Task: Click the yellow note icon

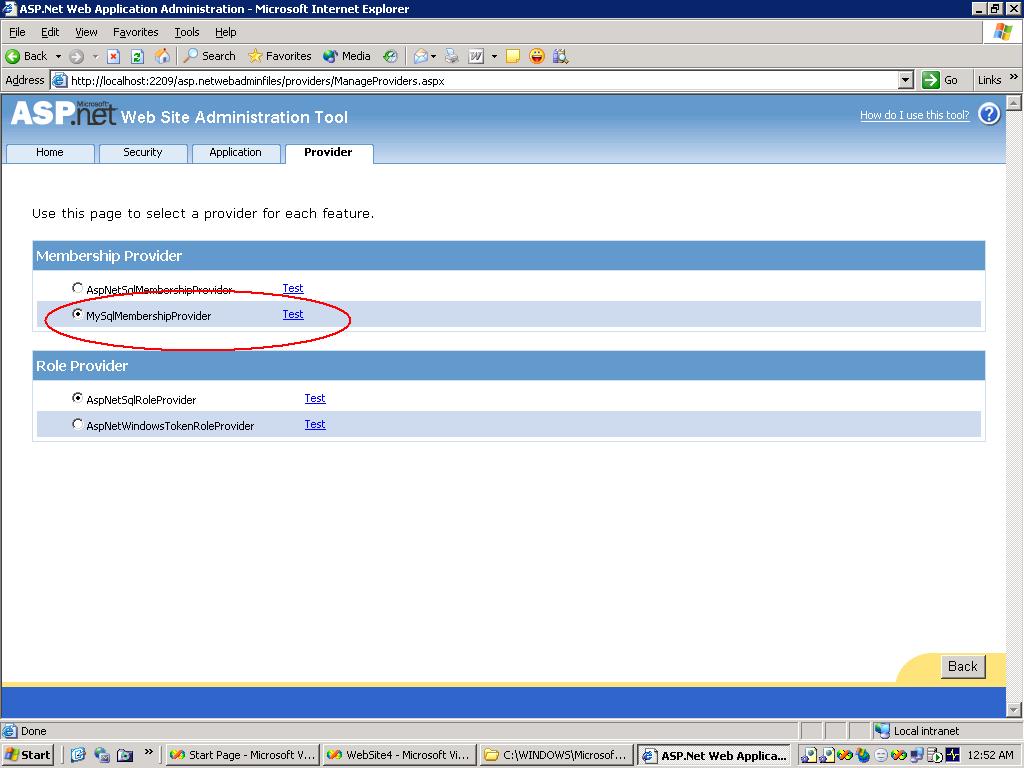Action: (x=513, y=57)
